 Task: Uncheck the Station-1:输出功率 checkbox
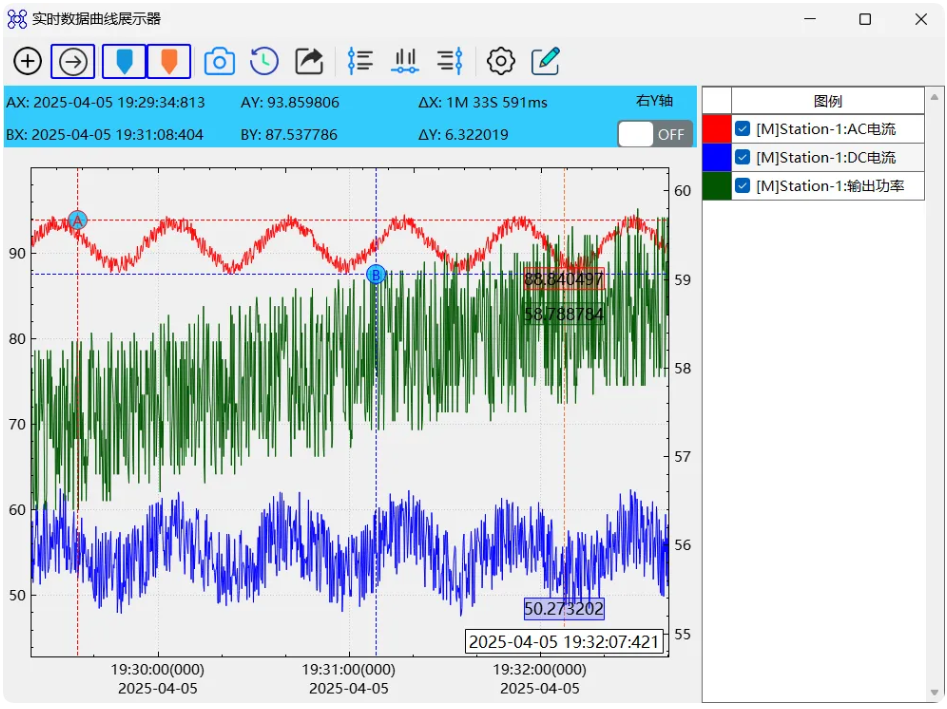click(743, 185)
